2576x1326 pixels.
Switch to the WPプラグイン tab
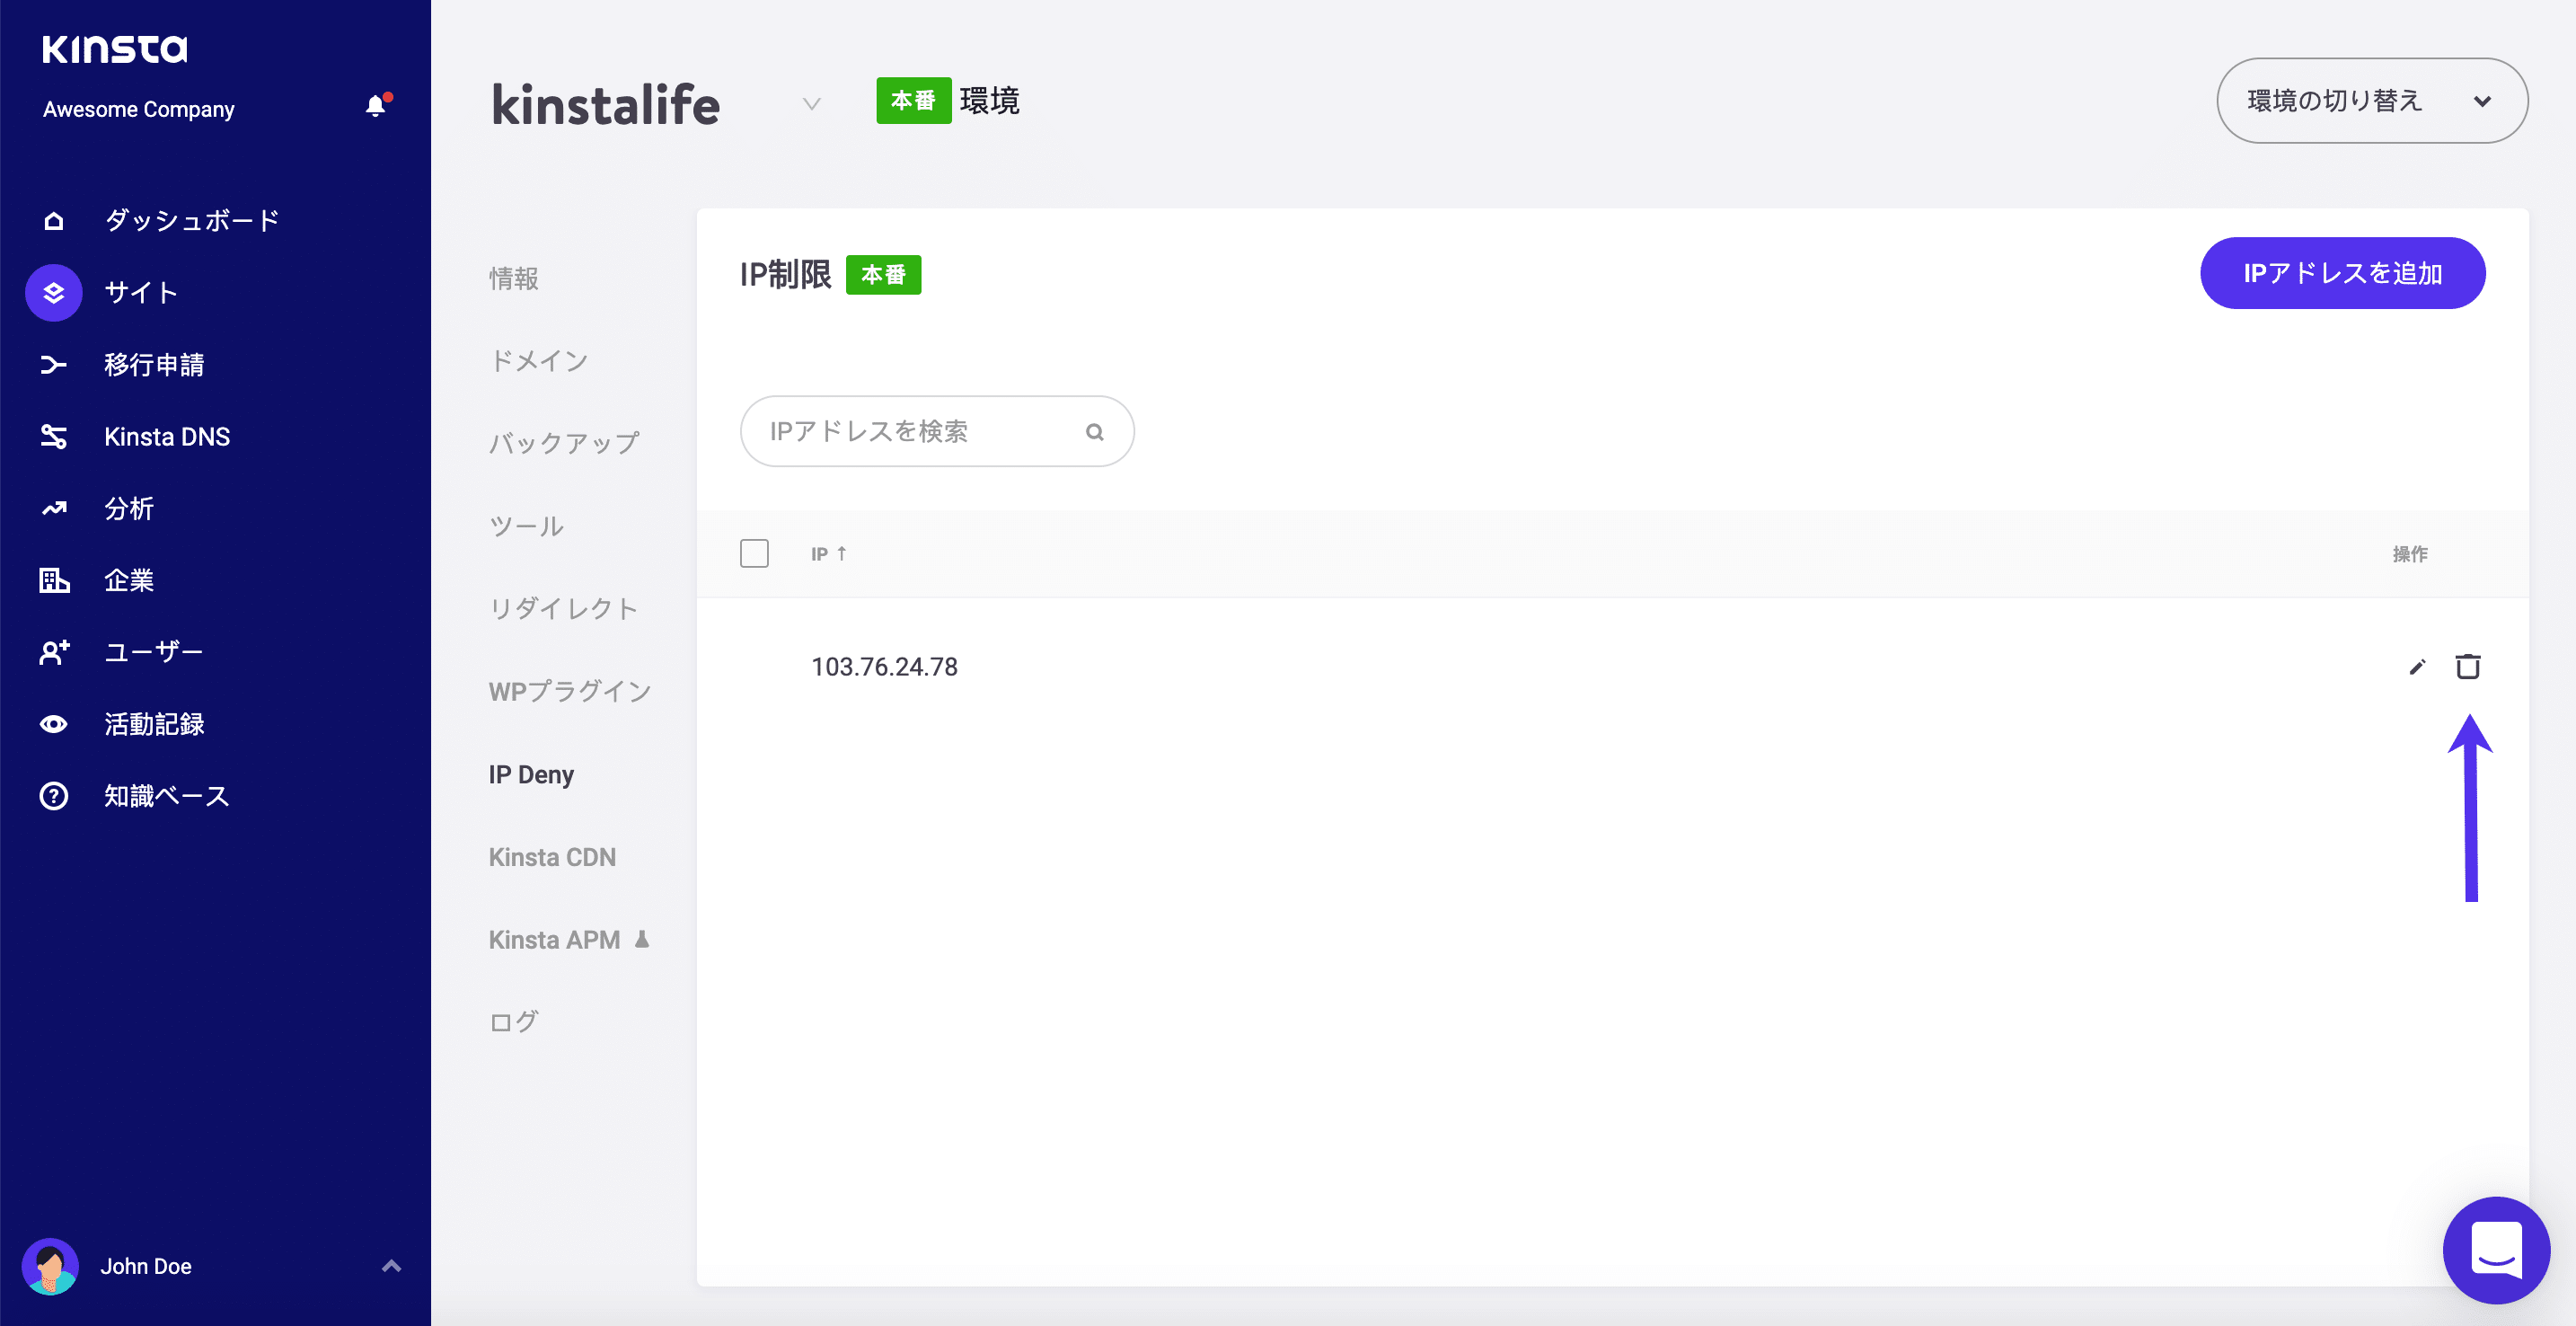[x=570, y=691]
